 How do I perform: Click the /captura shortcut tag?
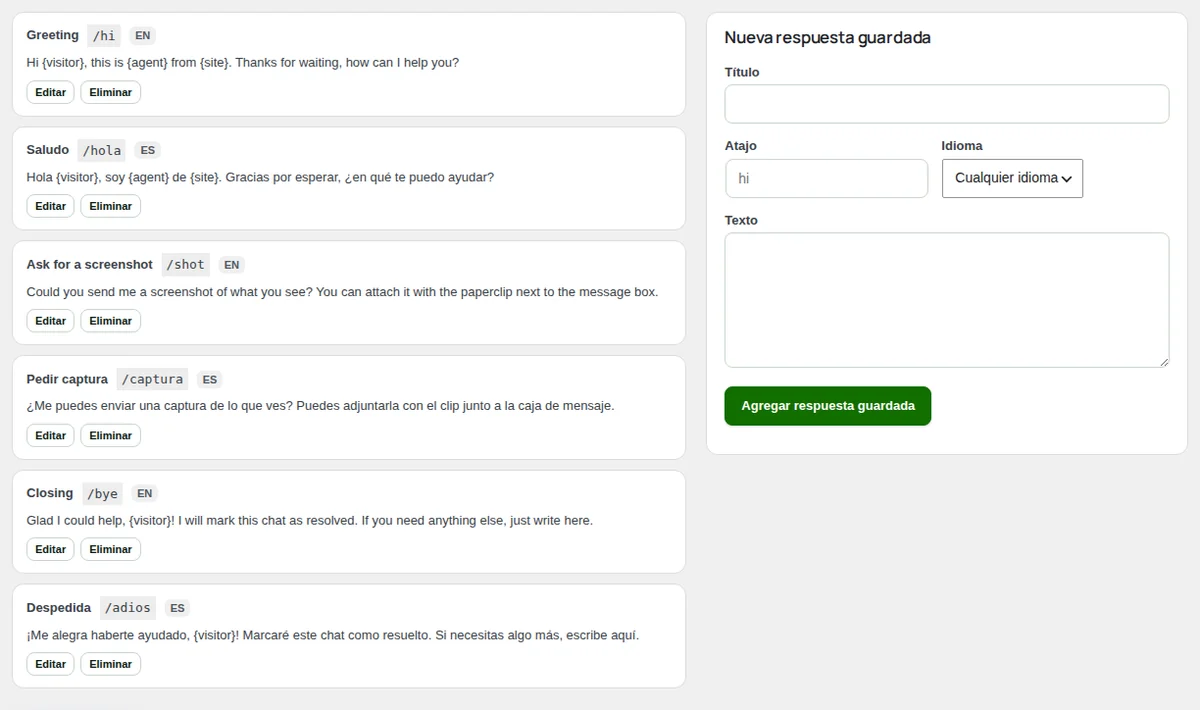coord(152,379)
